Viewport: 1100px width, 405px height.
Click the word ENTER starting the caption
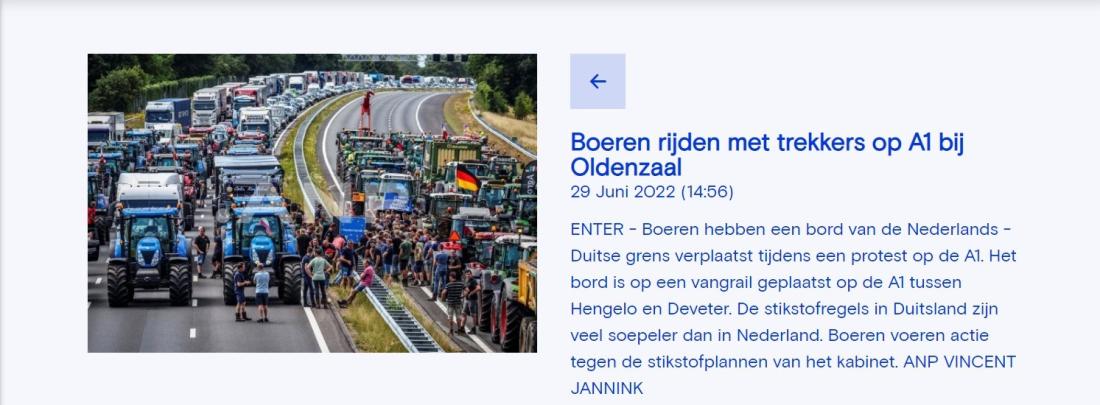[597, 230]
